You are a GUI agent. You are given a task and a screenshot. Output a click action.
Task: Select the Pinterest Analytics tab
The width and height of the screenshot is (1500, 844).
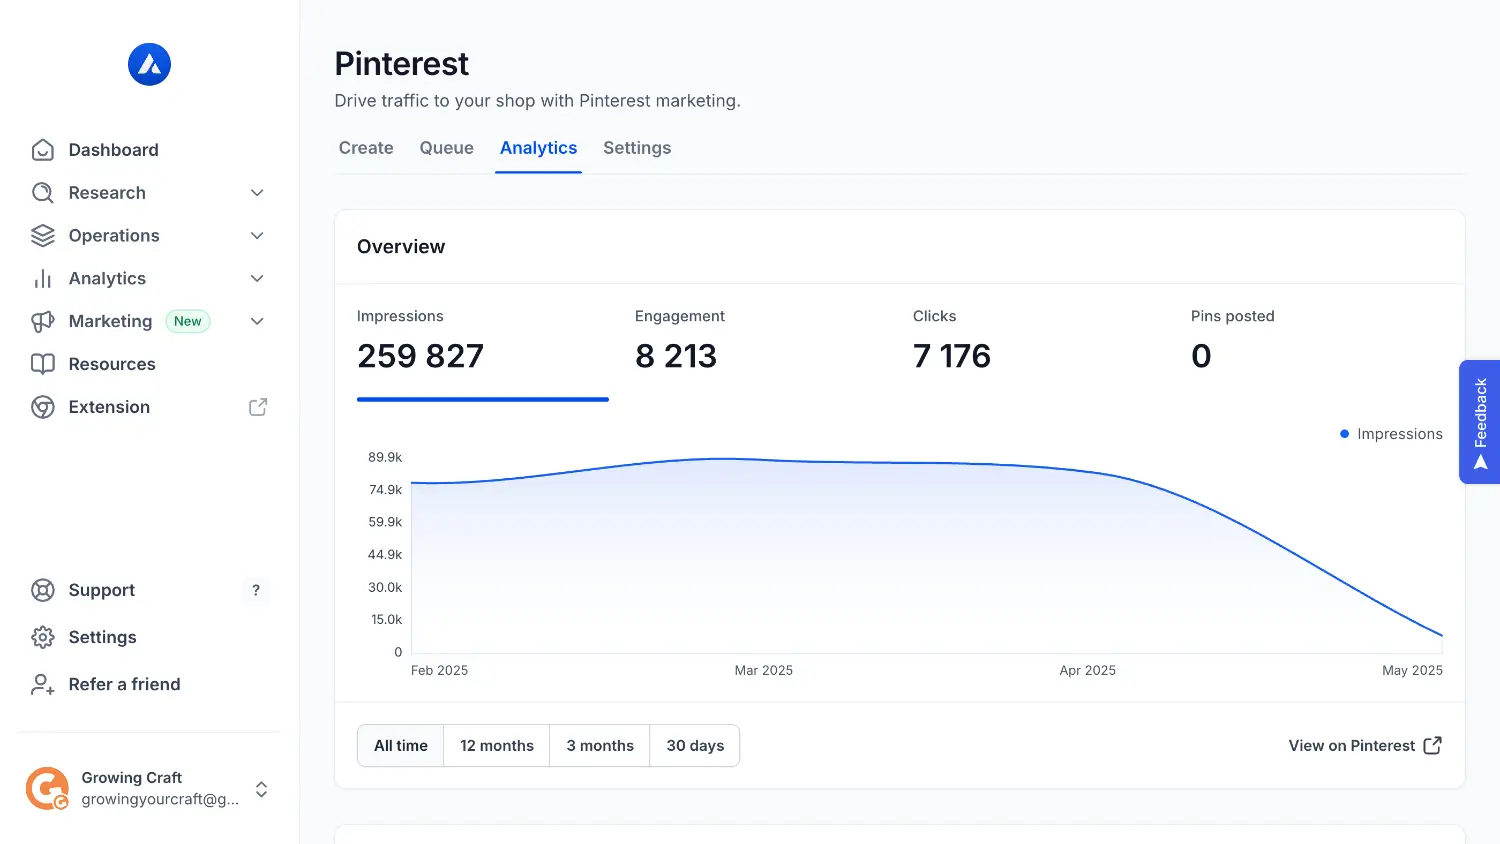pos(538,148)
